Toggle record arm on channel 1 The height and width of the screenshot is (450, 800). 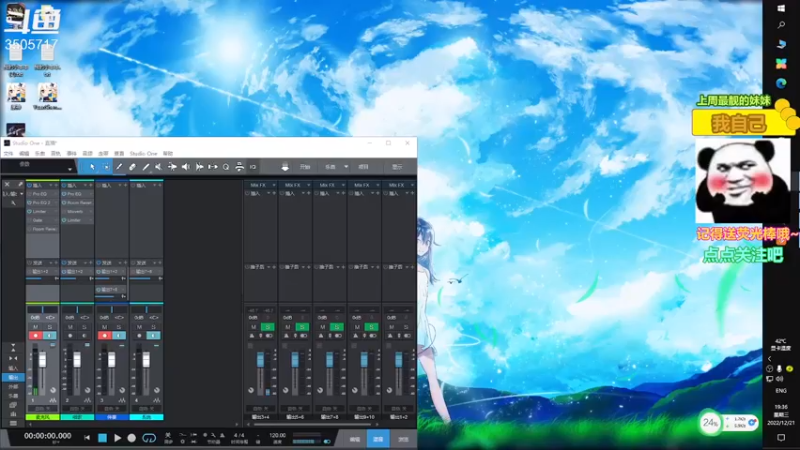point(35,335)
